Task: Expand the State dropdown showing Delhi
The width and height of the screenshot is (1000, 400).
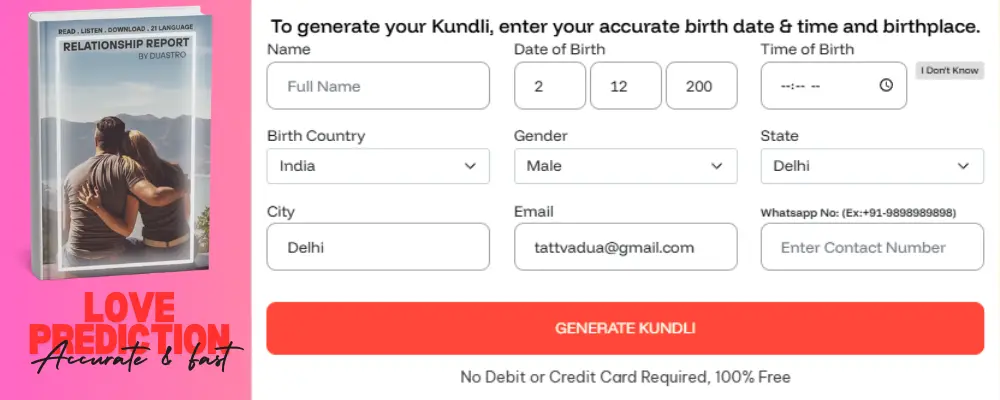Action: pos(872,166)
